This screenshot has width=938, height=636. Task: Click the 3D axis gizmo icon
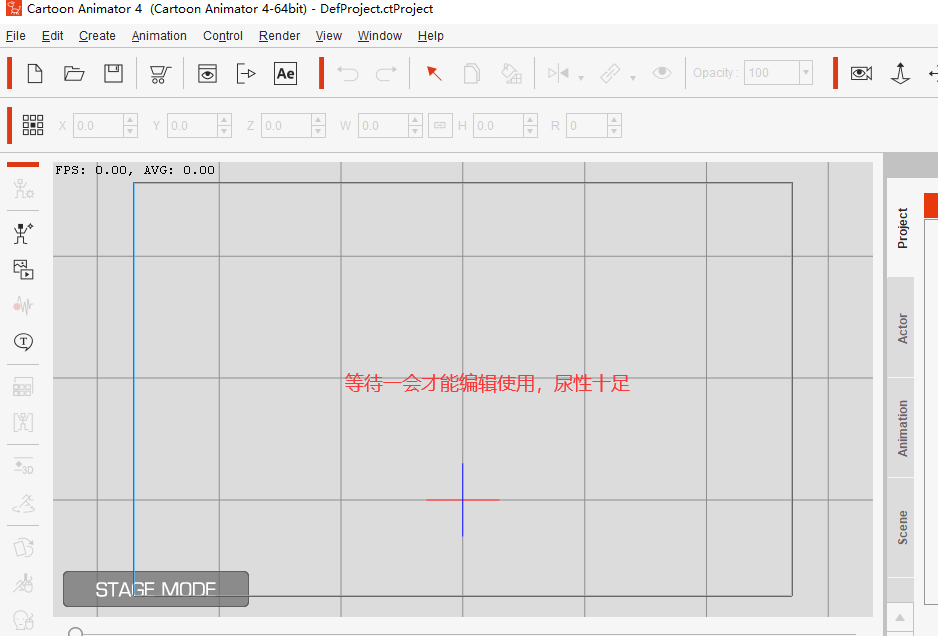[900, 74]
